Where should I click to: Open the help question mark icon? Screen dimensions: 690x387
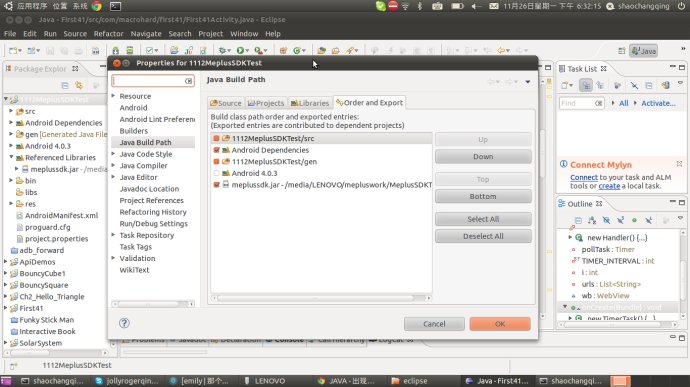tap(124, 323)
